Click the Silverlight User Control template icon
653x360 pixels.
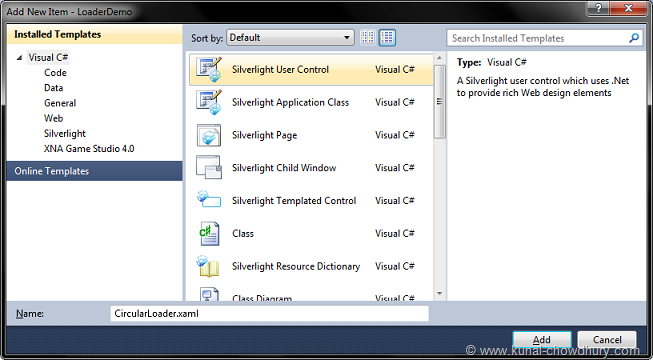pyautogui.click(x=209, y=70)
